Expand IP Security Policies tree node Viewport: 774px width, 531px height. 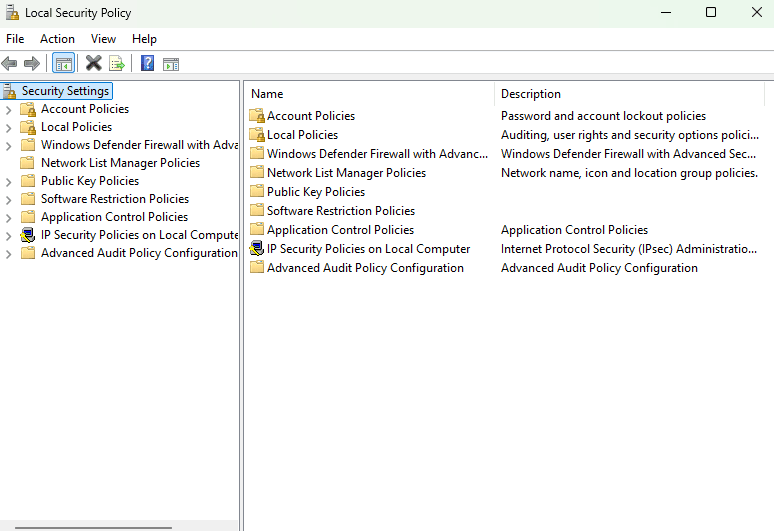pyautogui.click(x=8, y=236)
